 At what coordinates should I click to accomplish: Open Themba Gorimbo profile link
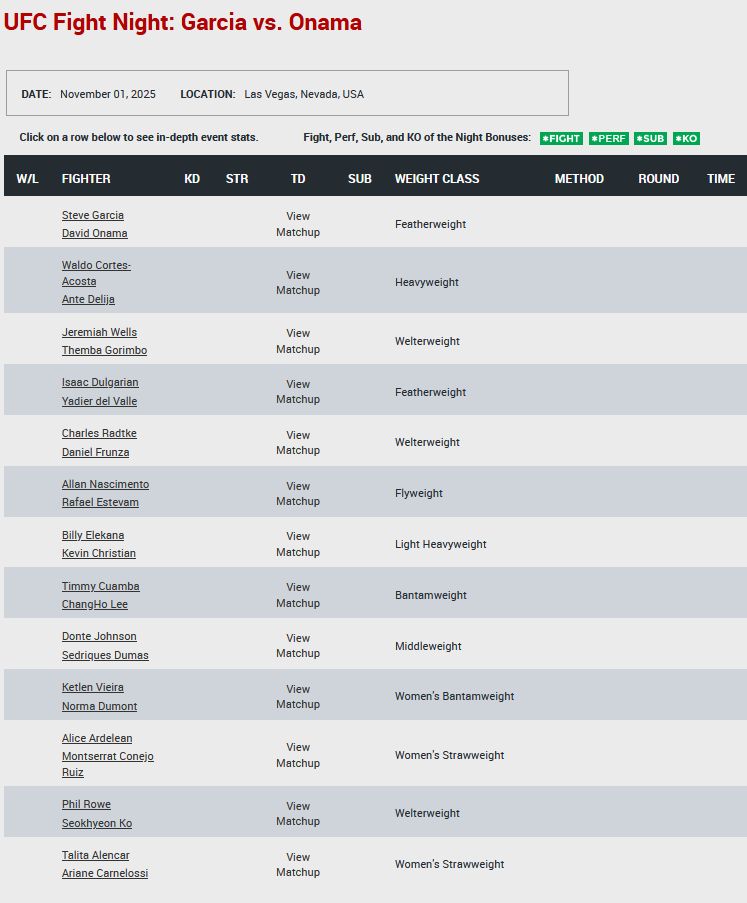pyautogui.click(x=104, y=350)
